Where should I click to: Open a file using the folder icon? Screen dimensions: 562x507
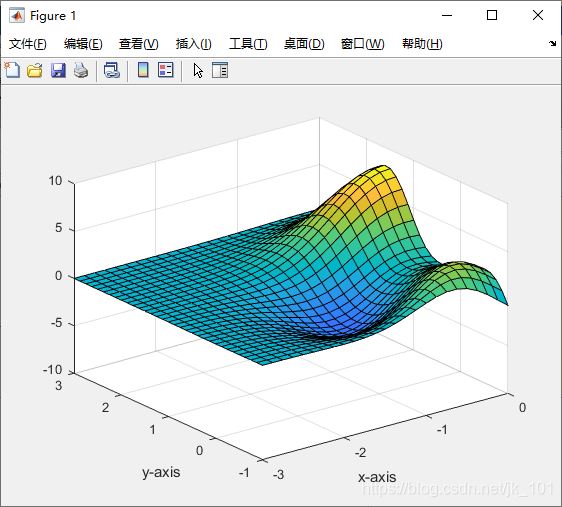coord(35,70)
